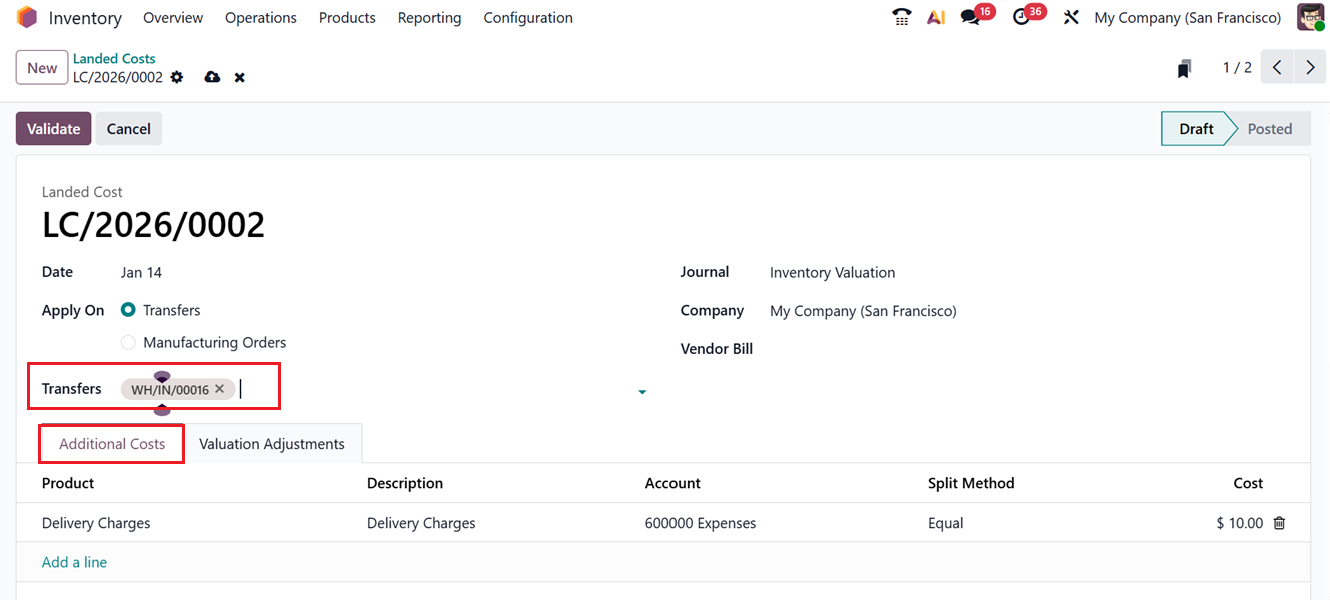Click Add a line link
Screen dimensions: 1330x600
tap(74, 561)
